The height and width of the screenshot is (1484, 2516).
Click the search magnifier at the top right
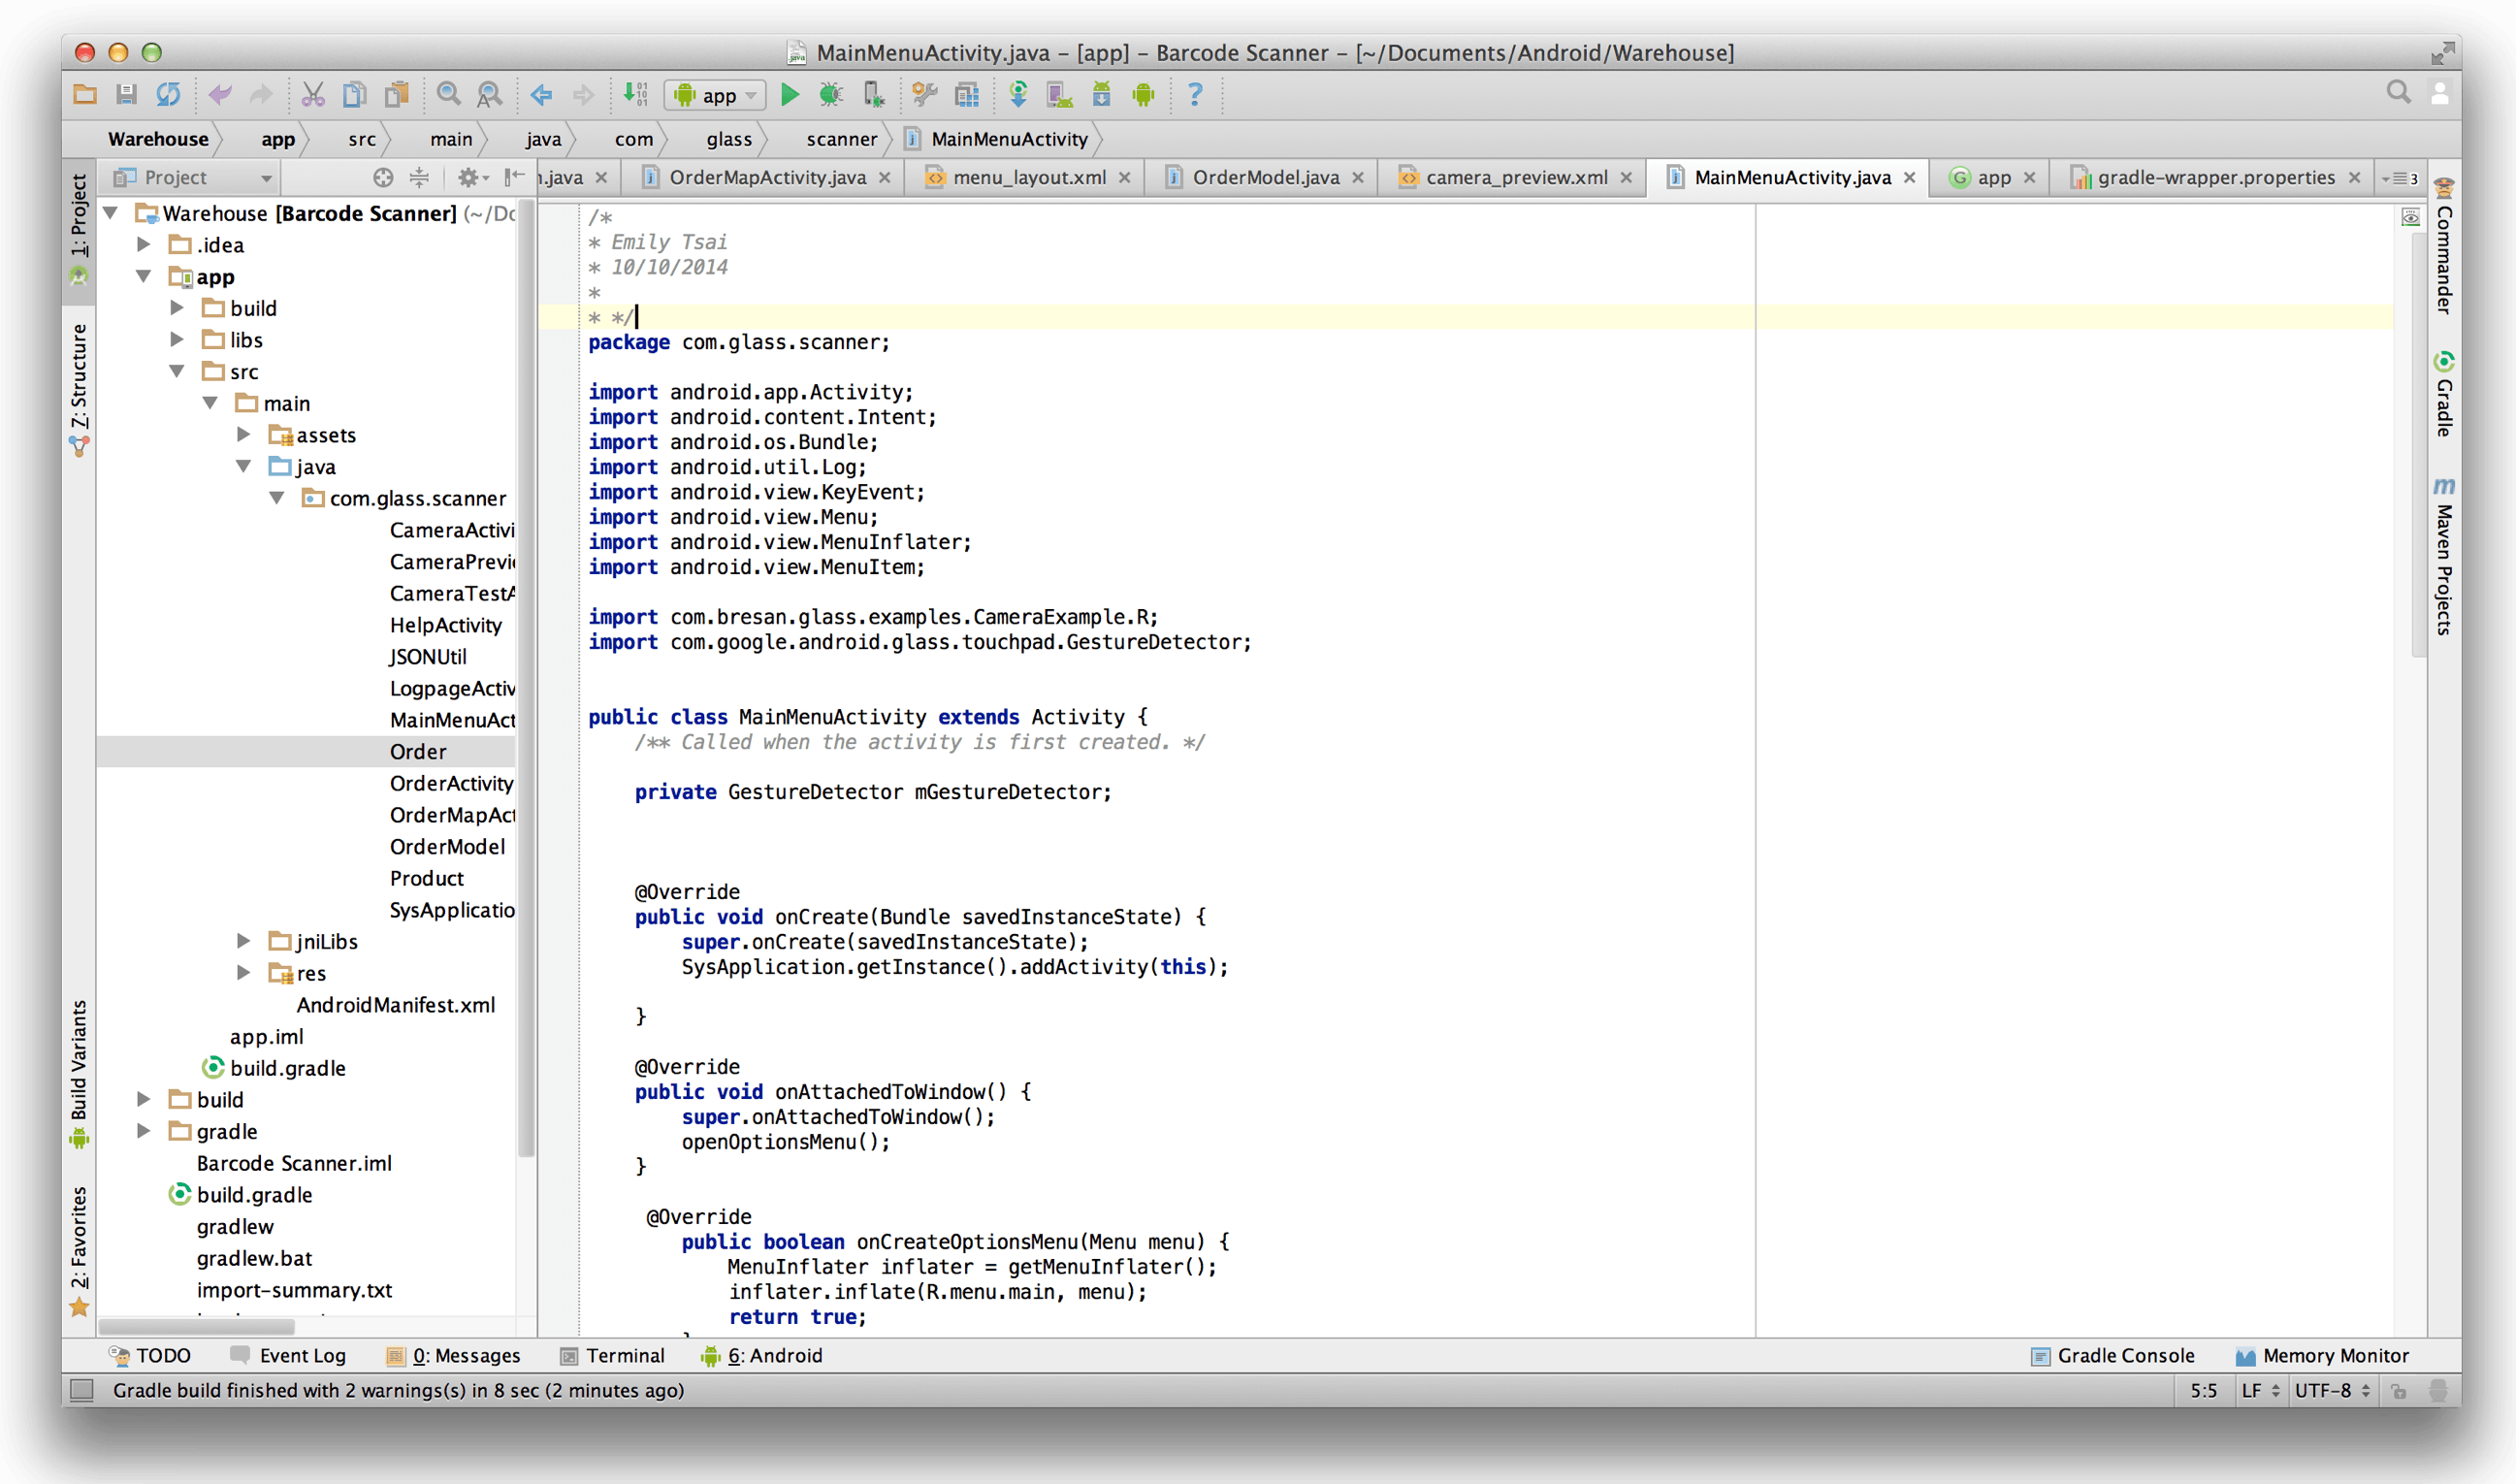pyautogui.click(x=2398, y=93)
